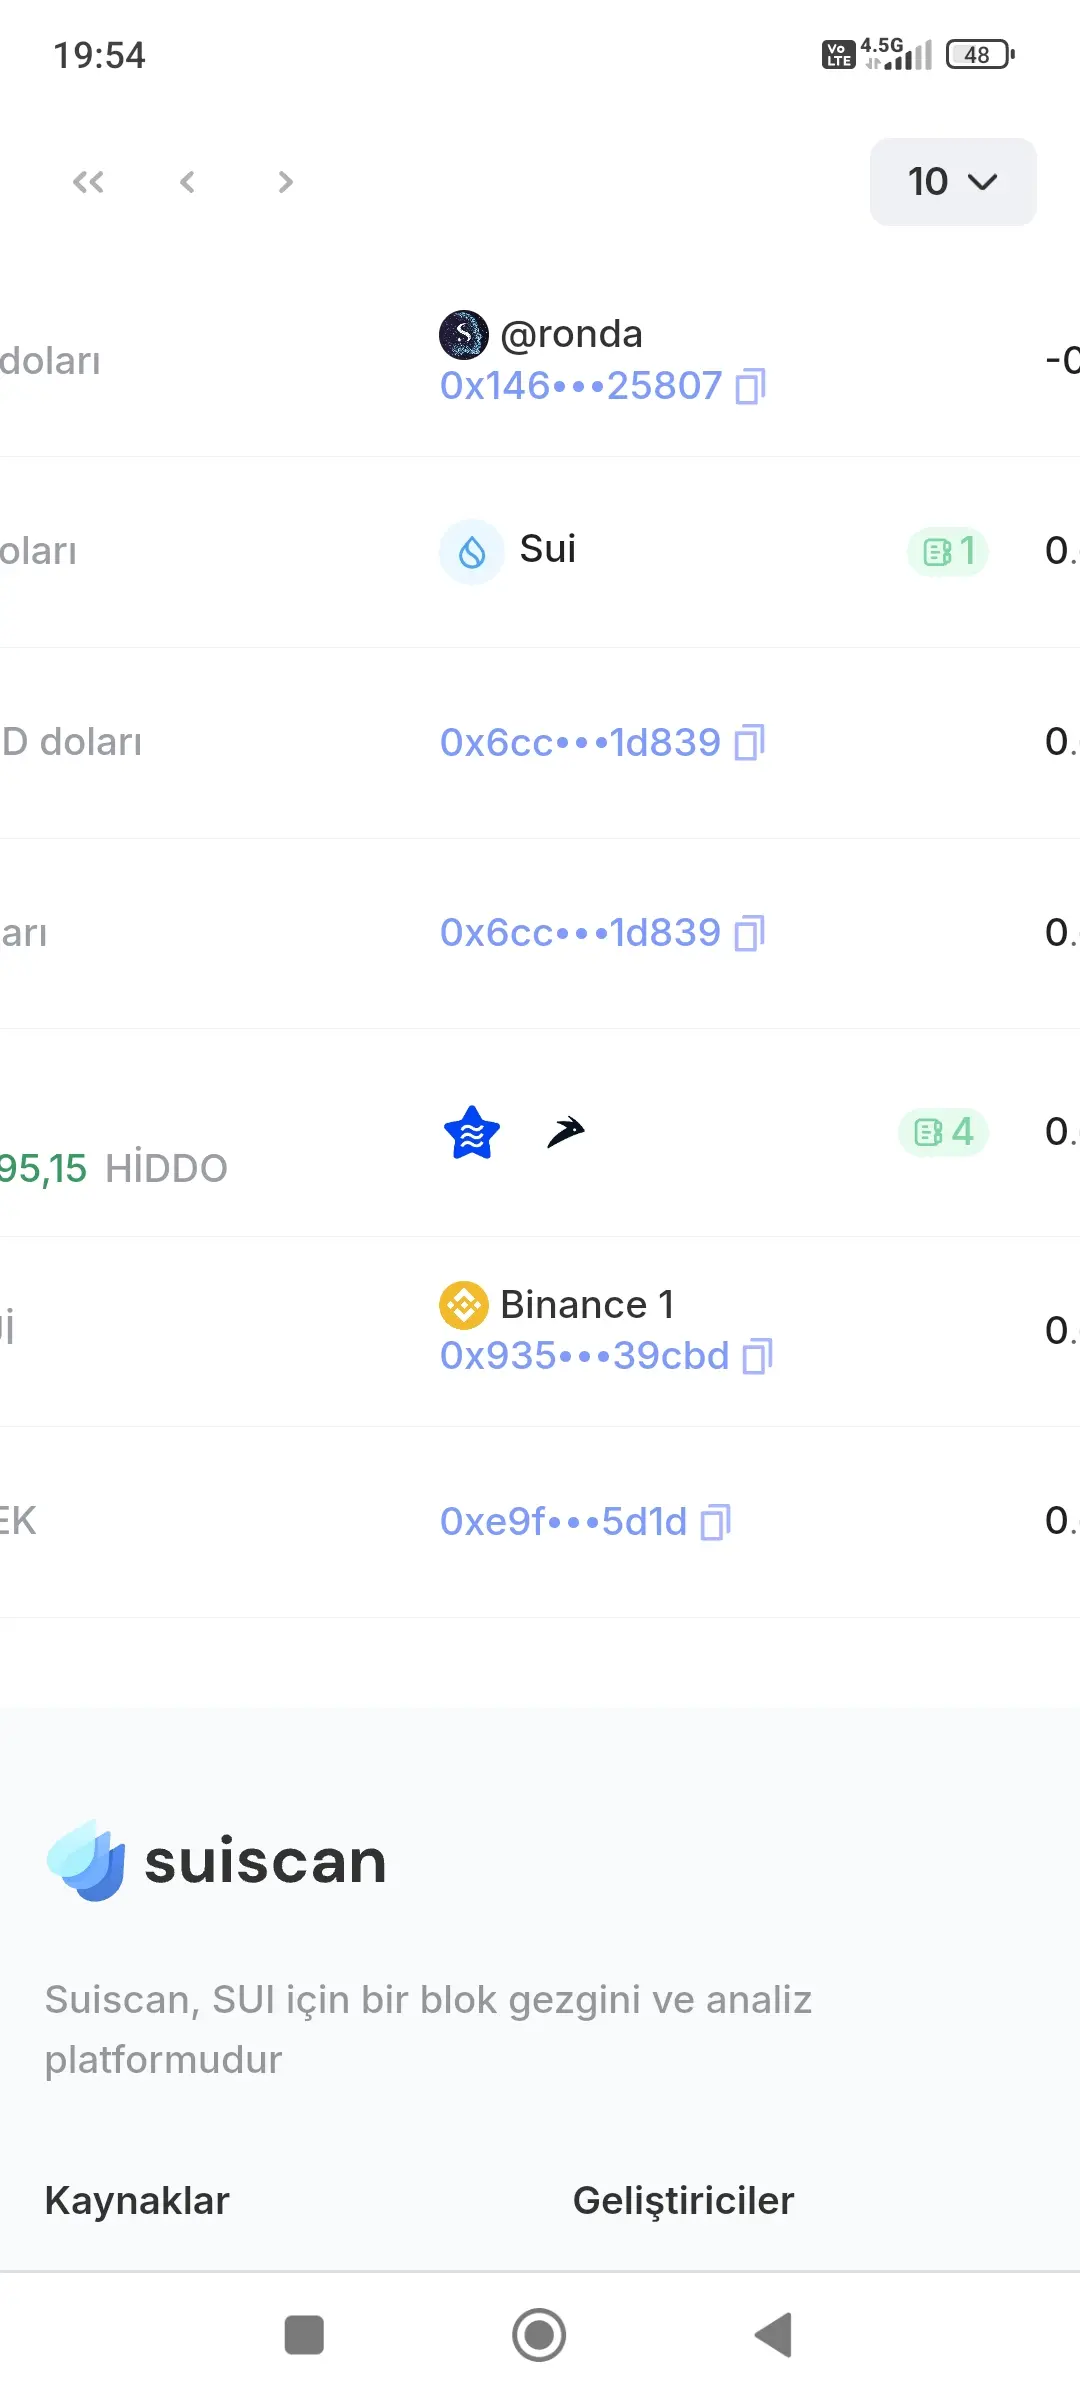This screenshot has height=2400, width=1080.
Task: Tap the black bird arrow icon
Action: (566, 1132)
